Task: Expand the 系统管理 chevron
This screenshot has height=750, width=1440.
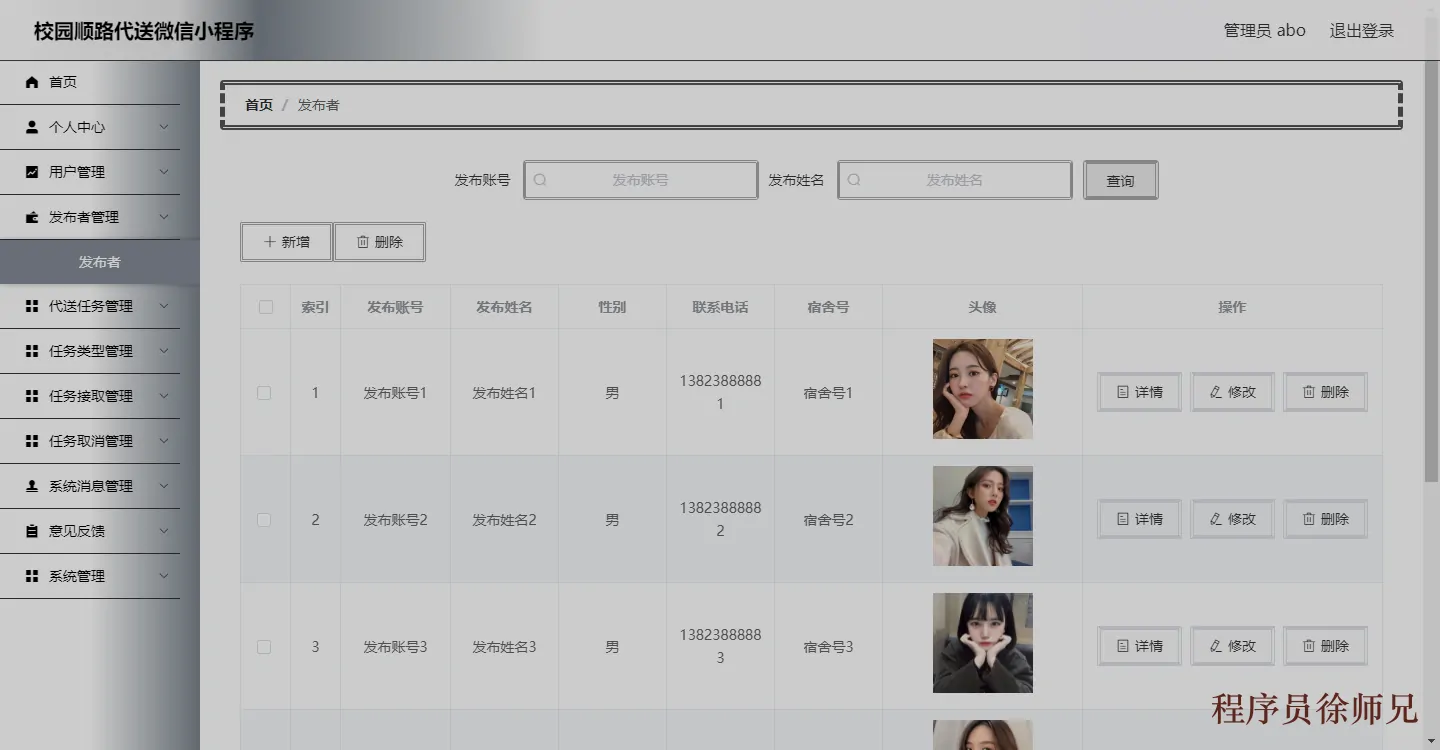Action: click(x=164, y=576)
